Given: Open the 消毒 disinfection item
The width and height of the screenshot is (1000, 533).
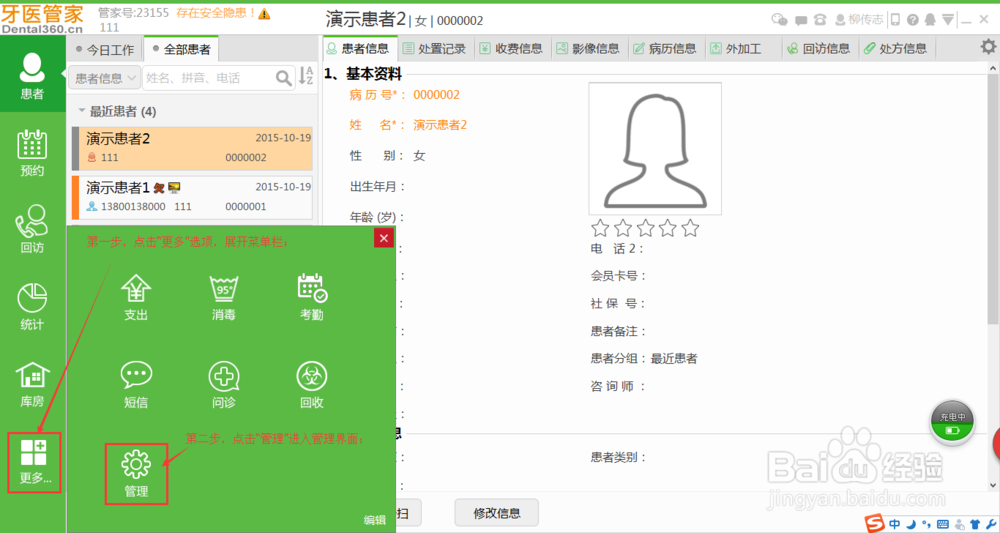Looking at the screenshot, I should pyautogui.click(x=224, y=298).
